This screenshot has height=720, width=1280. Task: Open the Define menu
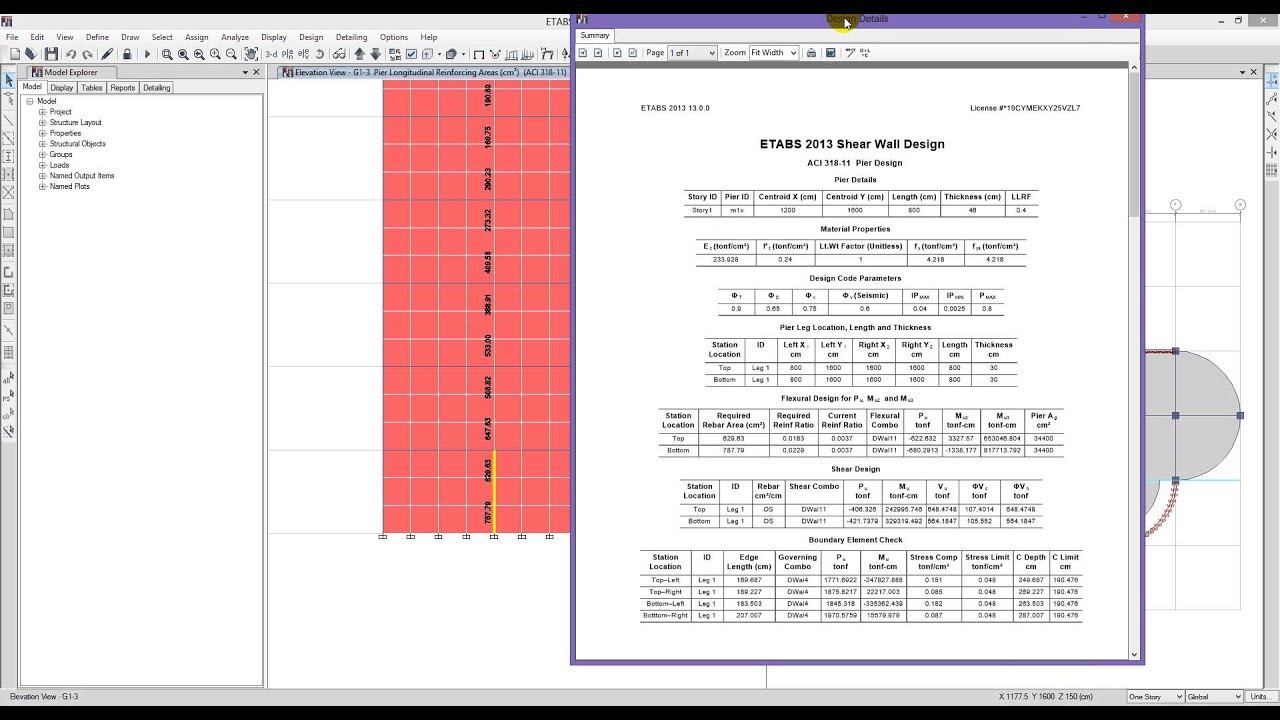pos(97,37)
